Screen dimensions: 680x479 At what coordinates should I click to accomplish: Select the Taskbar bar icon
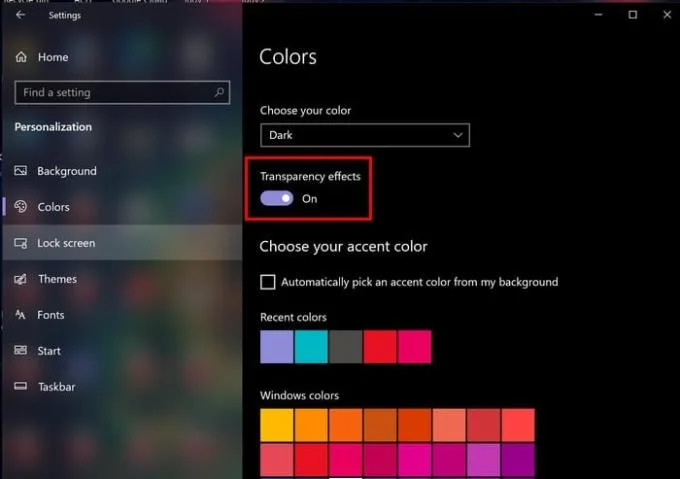(x=20, y=386)
